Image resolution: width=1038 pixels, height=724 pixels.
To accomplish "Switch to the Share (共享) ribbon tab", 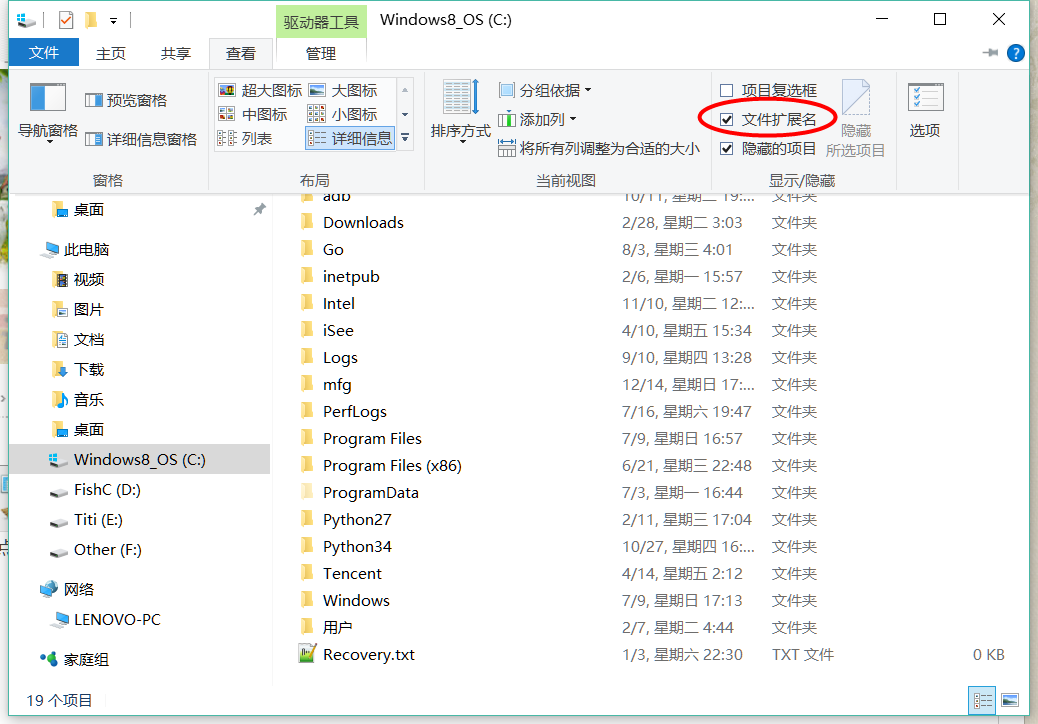I will [x=176, y=54].
